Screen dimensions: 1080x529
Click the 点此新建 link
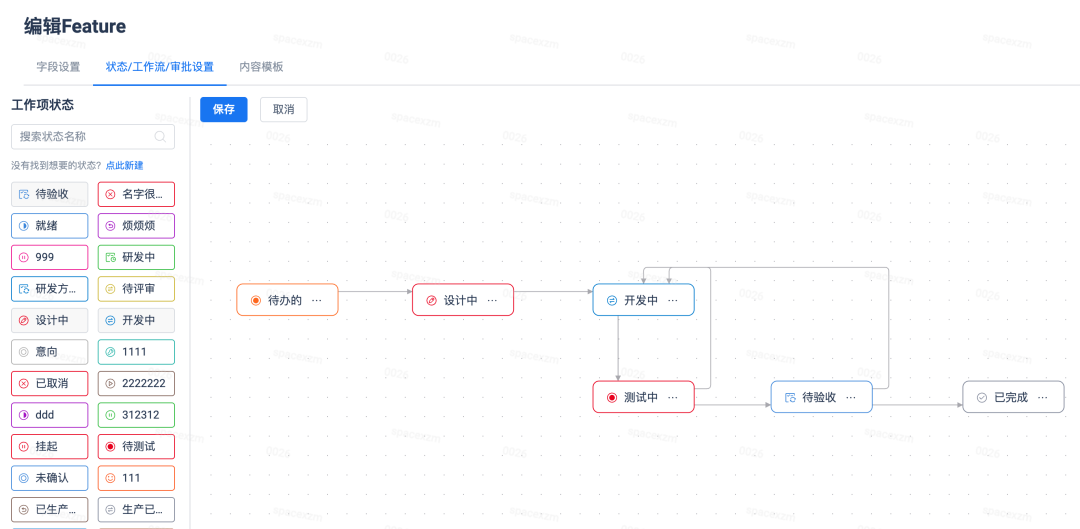click(x=125, y=165)
